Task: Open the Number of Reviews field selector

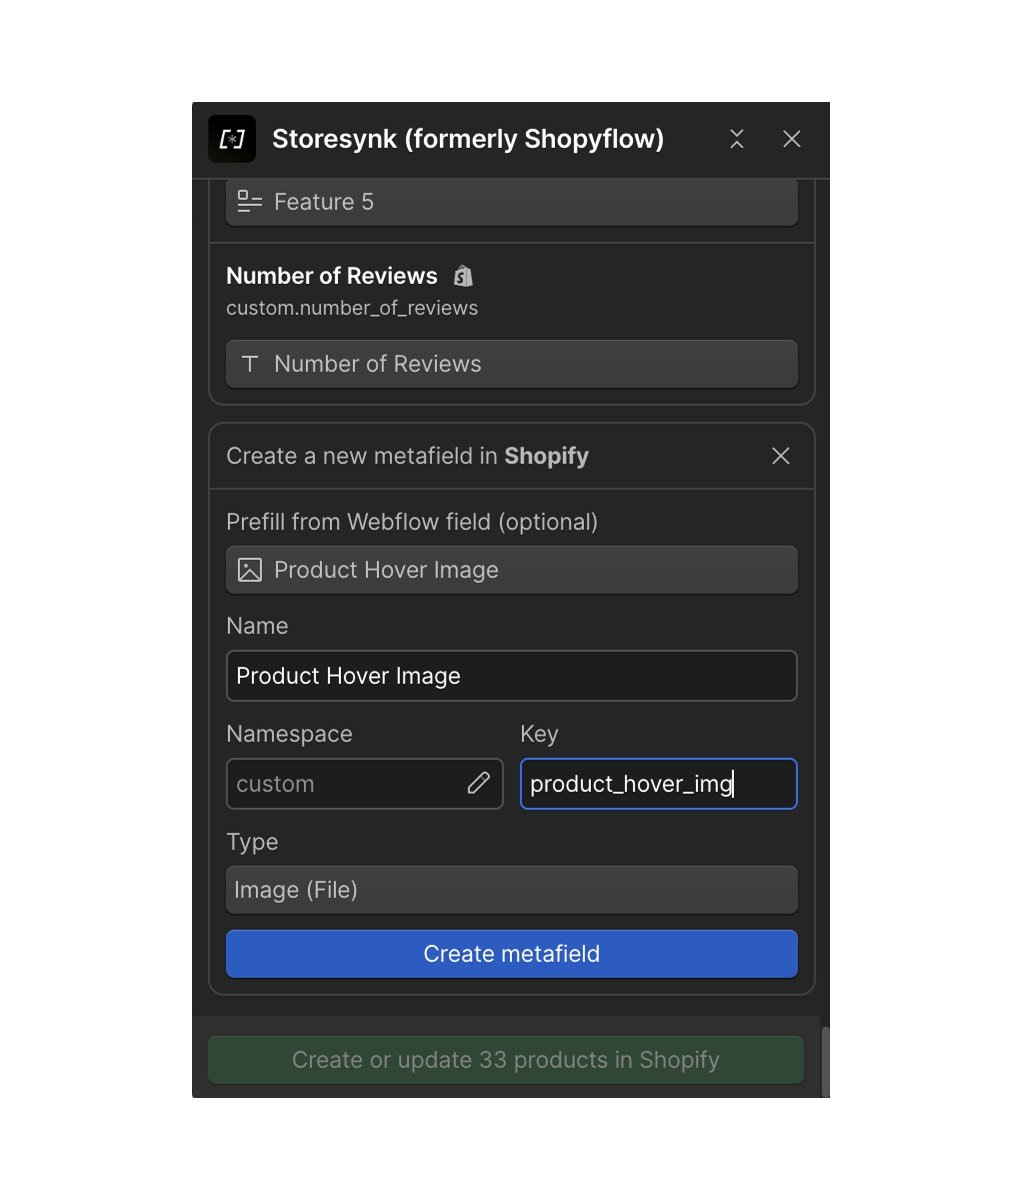Action: (512, 364)
